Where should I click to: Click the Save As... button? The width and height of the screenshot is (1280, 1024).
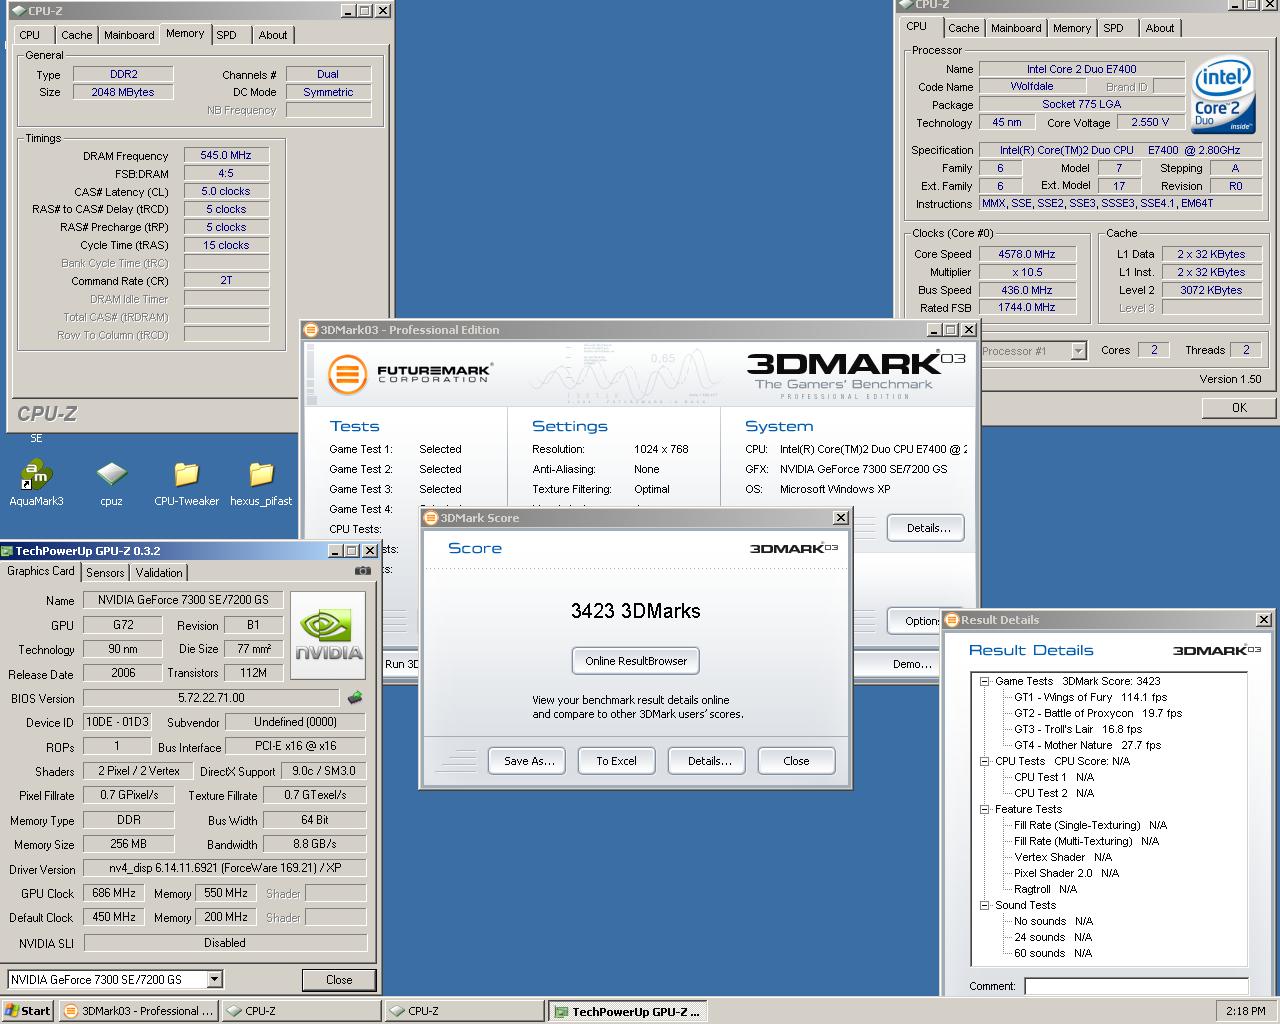(528, 761)
